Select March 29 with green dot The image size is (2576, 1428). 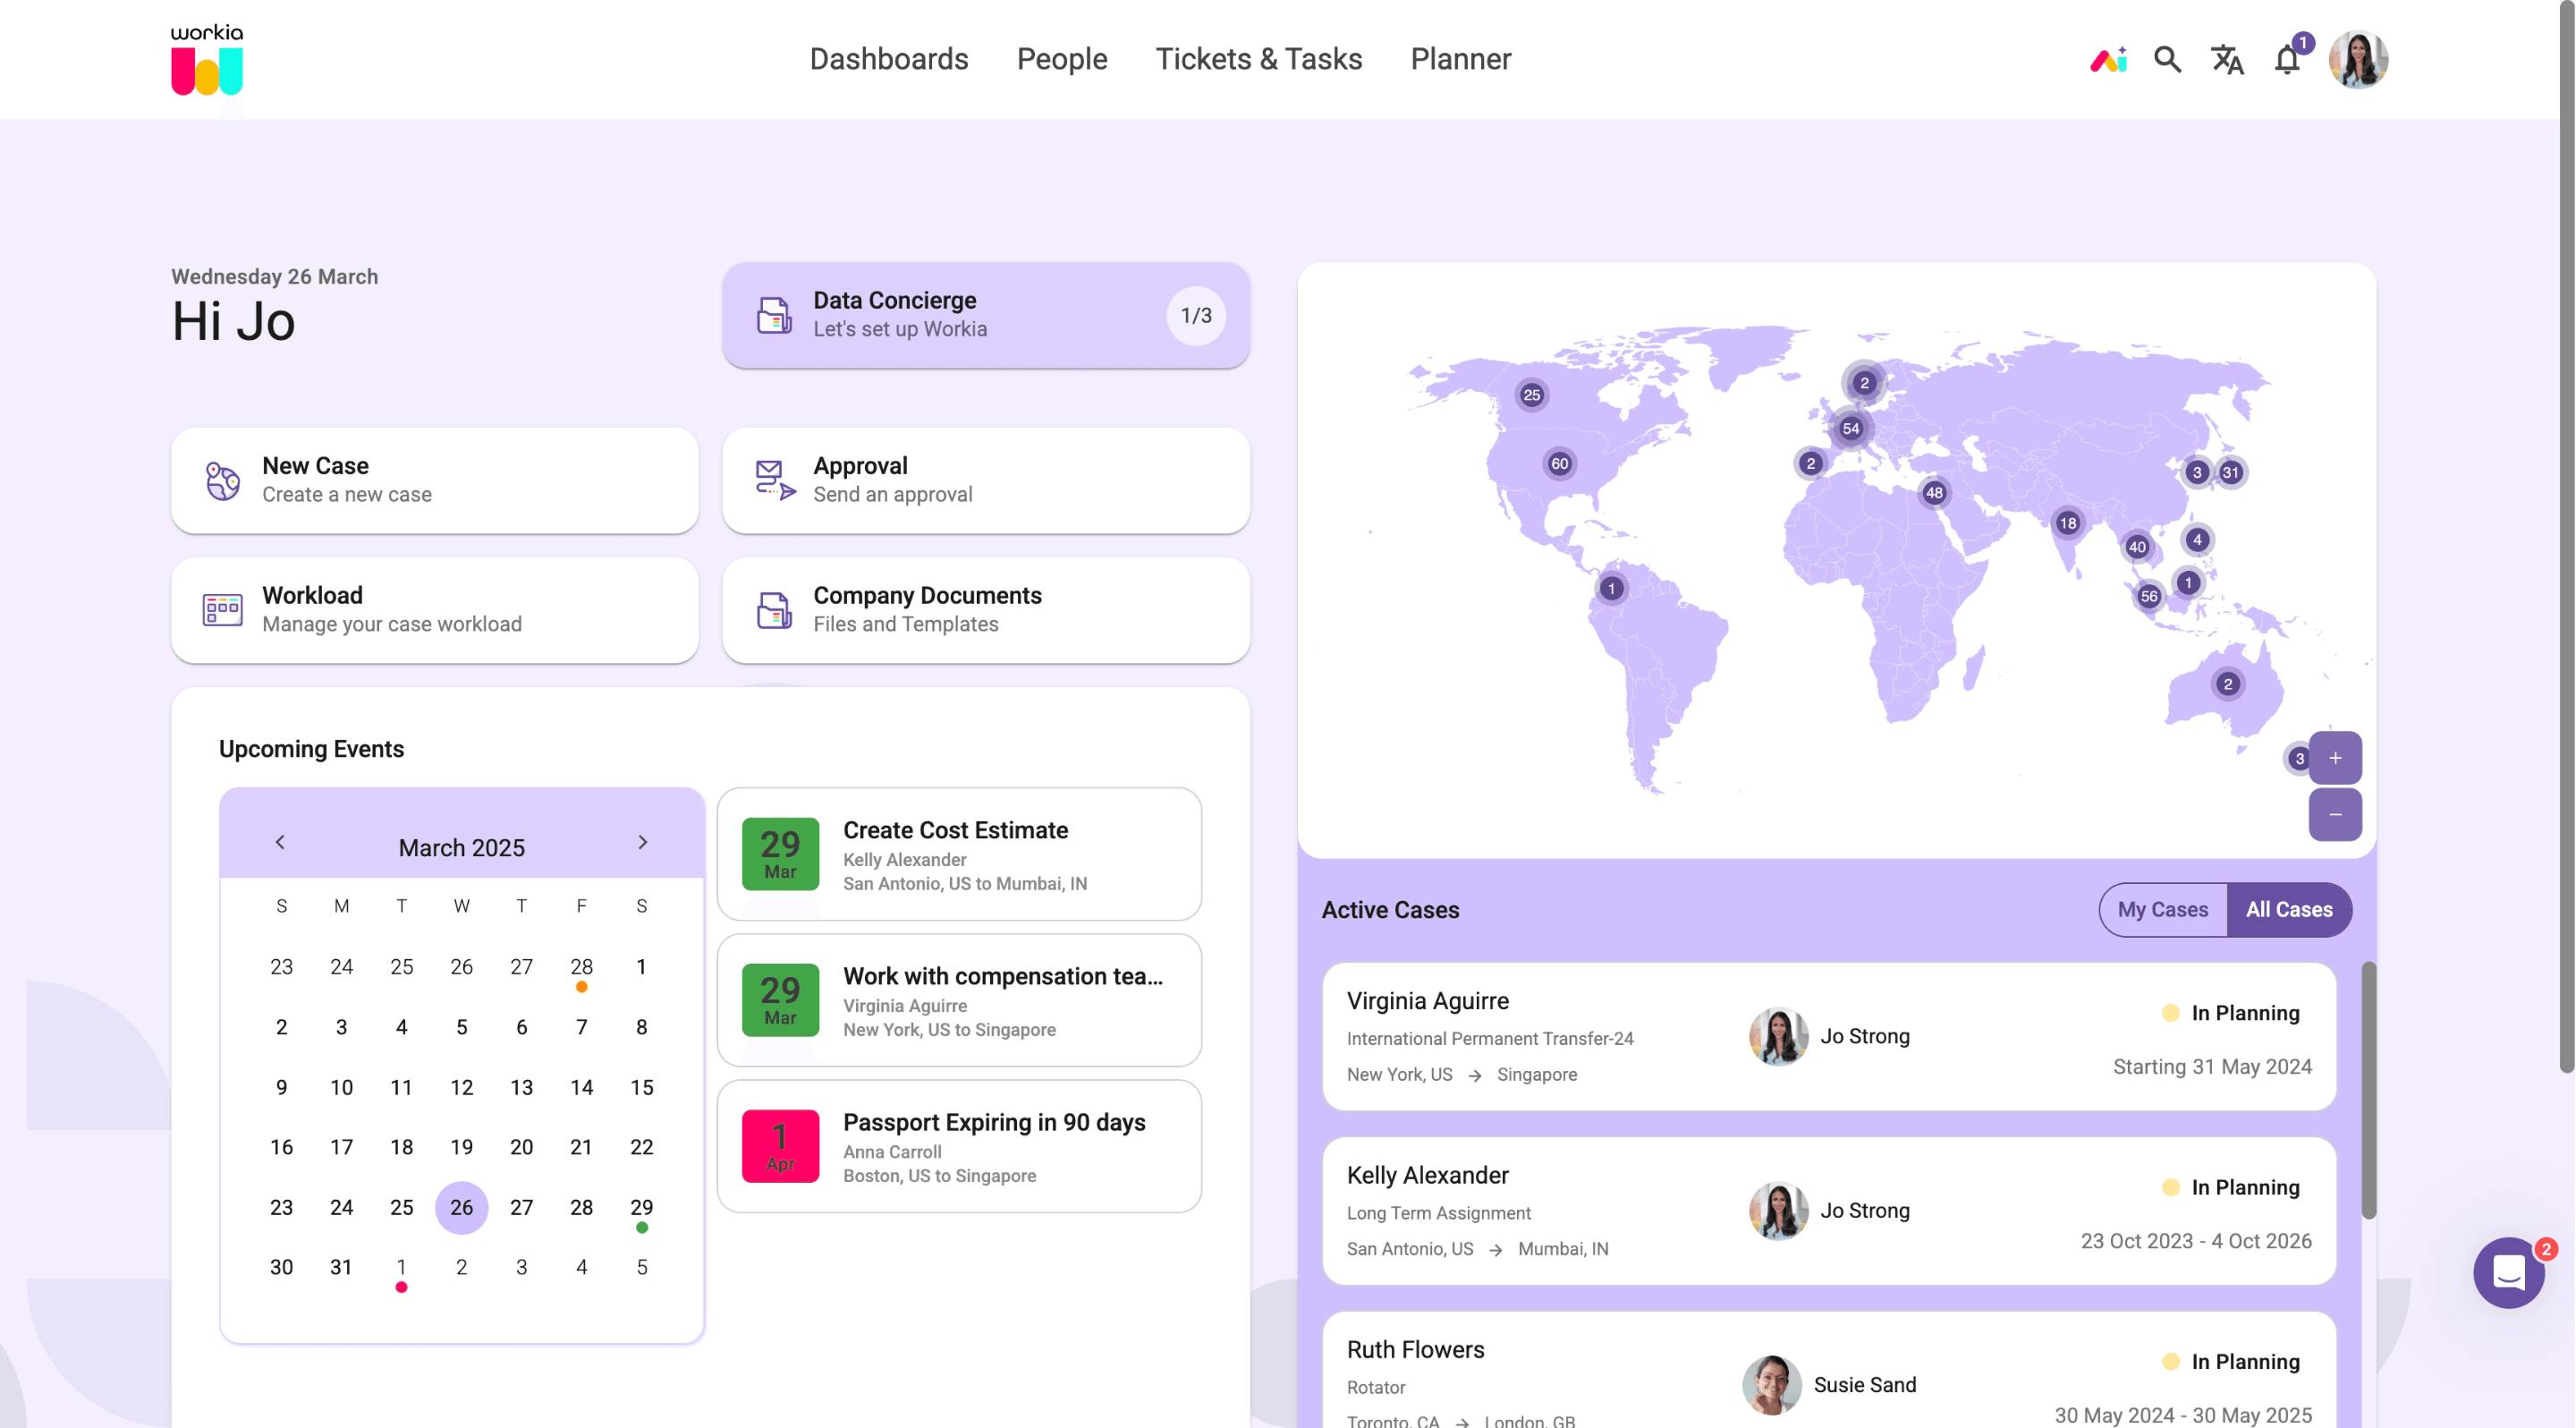[641, 1208]
